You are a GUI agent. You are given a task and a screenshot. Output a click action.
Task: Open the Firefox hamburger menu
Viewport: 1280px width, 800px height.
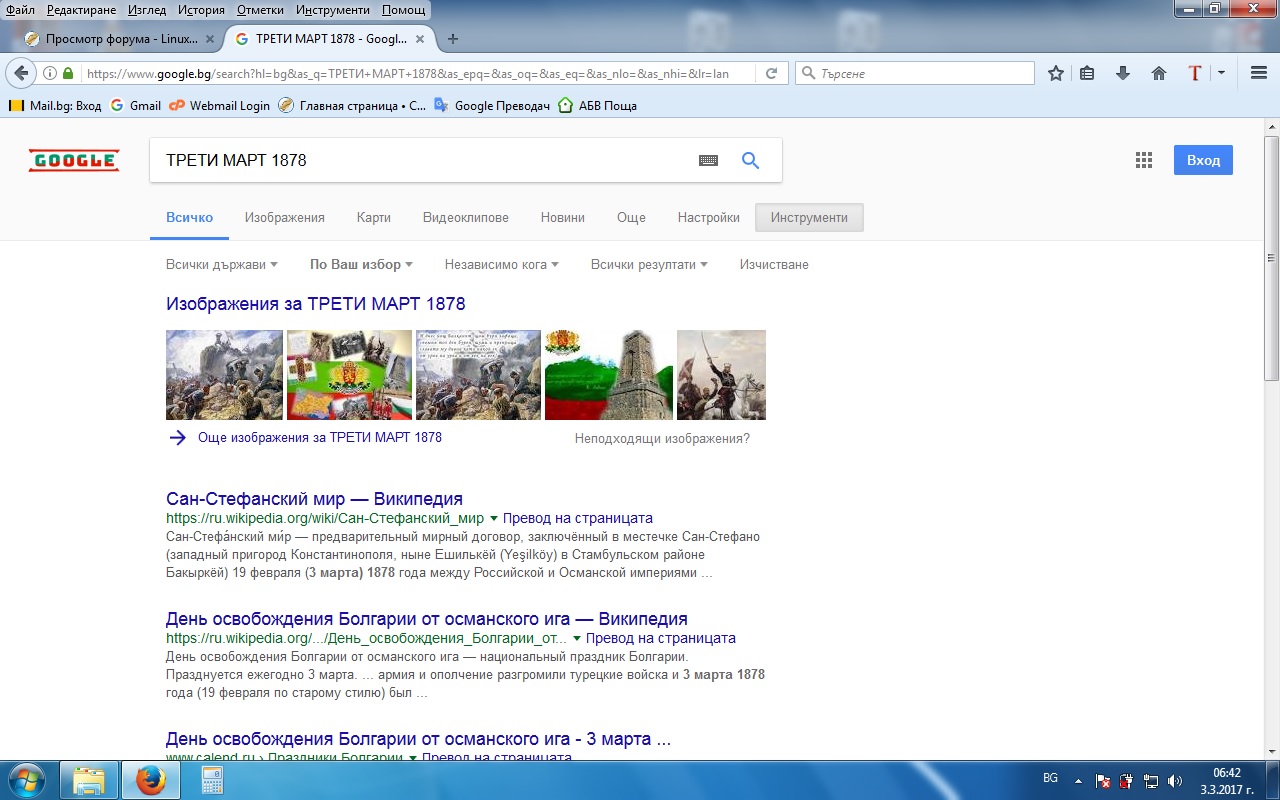(x=1259, y=73)
